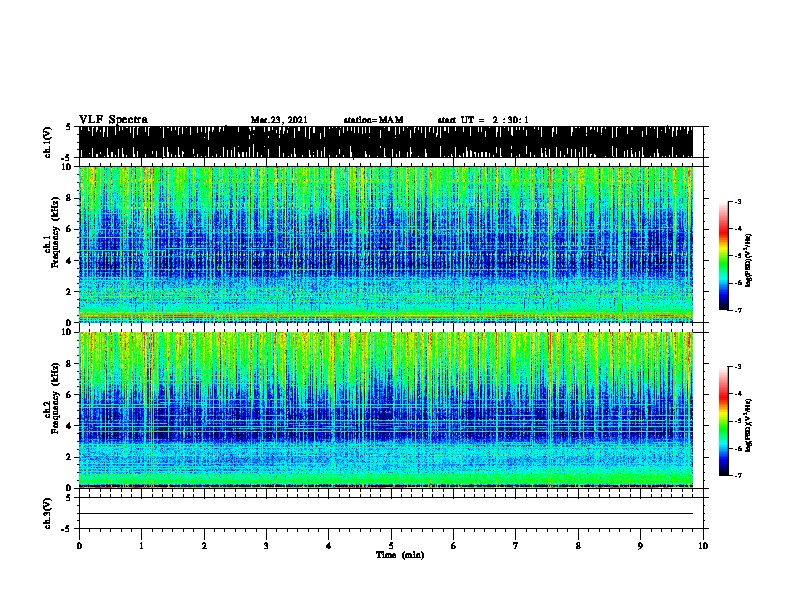Click time axis tick label '7'
The image size is (792, 612).
coord(516,545)
